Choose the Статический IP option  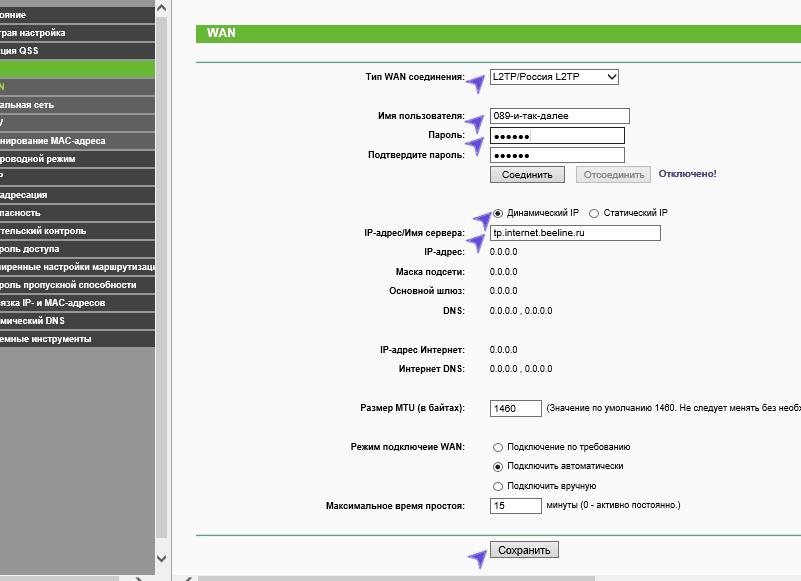(594, 213)
